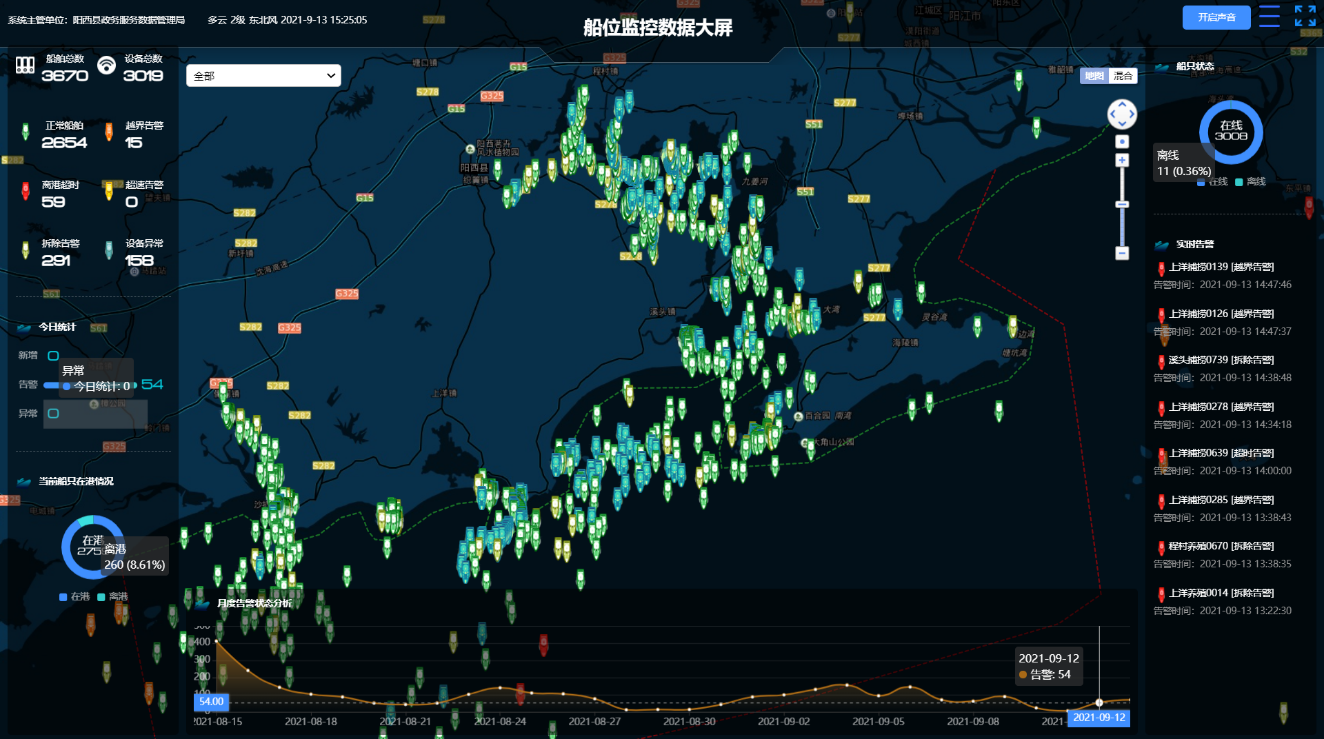The image size is (1324, 739).
Task: Open alarm 上洋养殖0014 [拆除告警]
Action: (1222, 593)
